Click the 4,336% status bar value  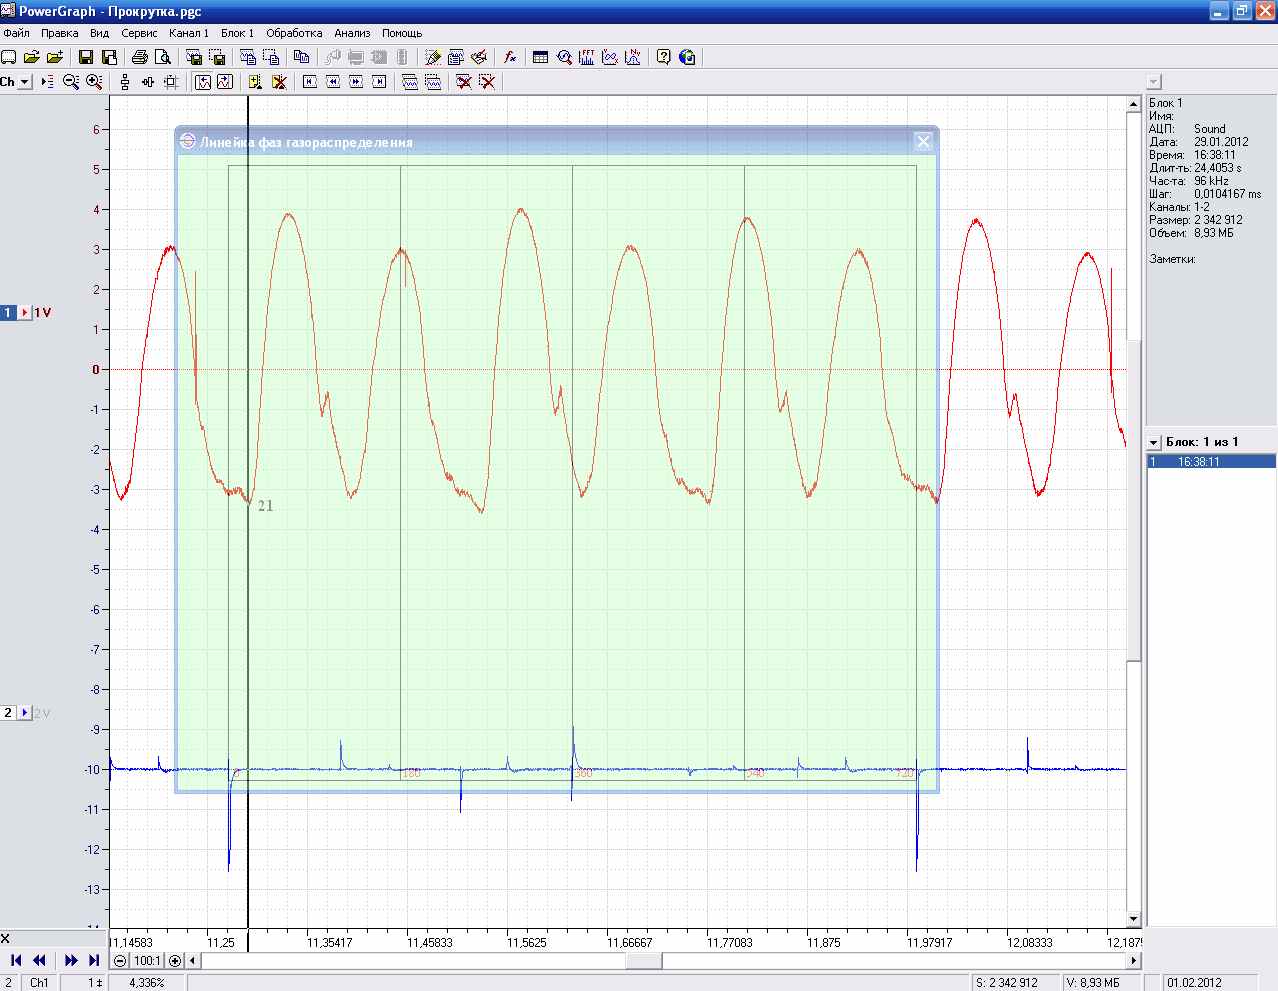pyautogui.click(x=147, y=983)
